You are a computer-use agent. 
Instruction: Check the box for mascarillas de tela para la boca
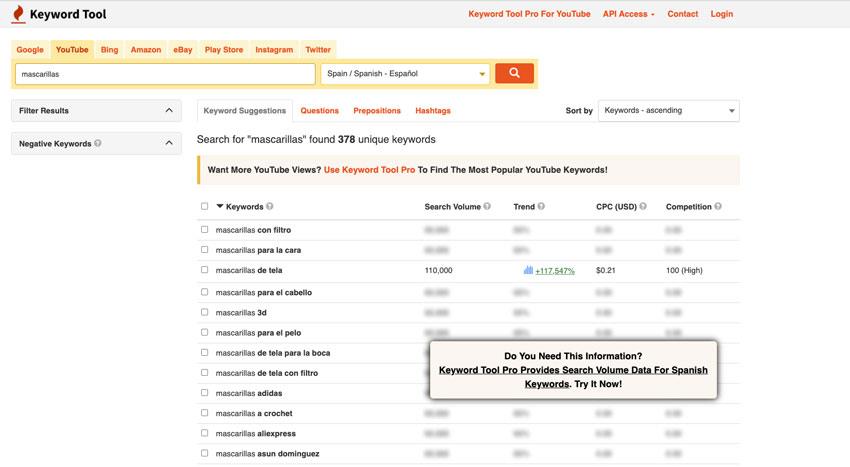204,352
